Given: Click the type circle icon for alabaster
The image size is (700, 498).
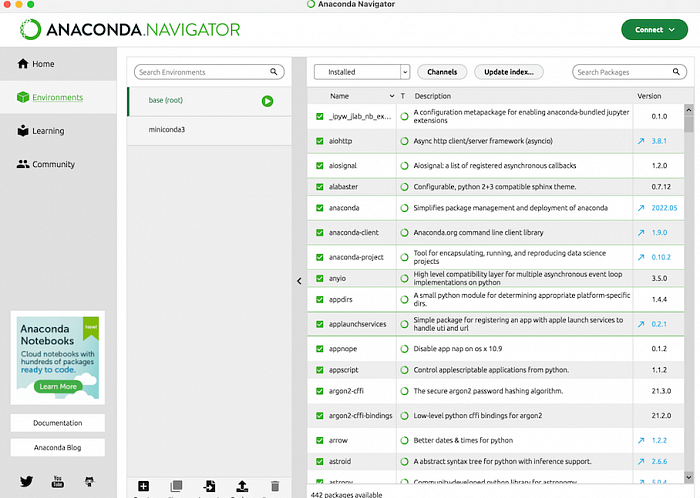Looking at the screenshot, I should 404,187.
